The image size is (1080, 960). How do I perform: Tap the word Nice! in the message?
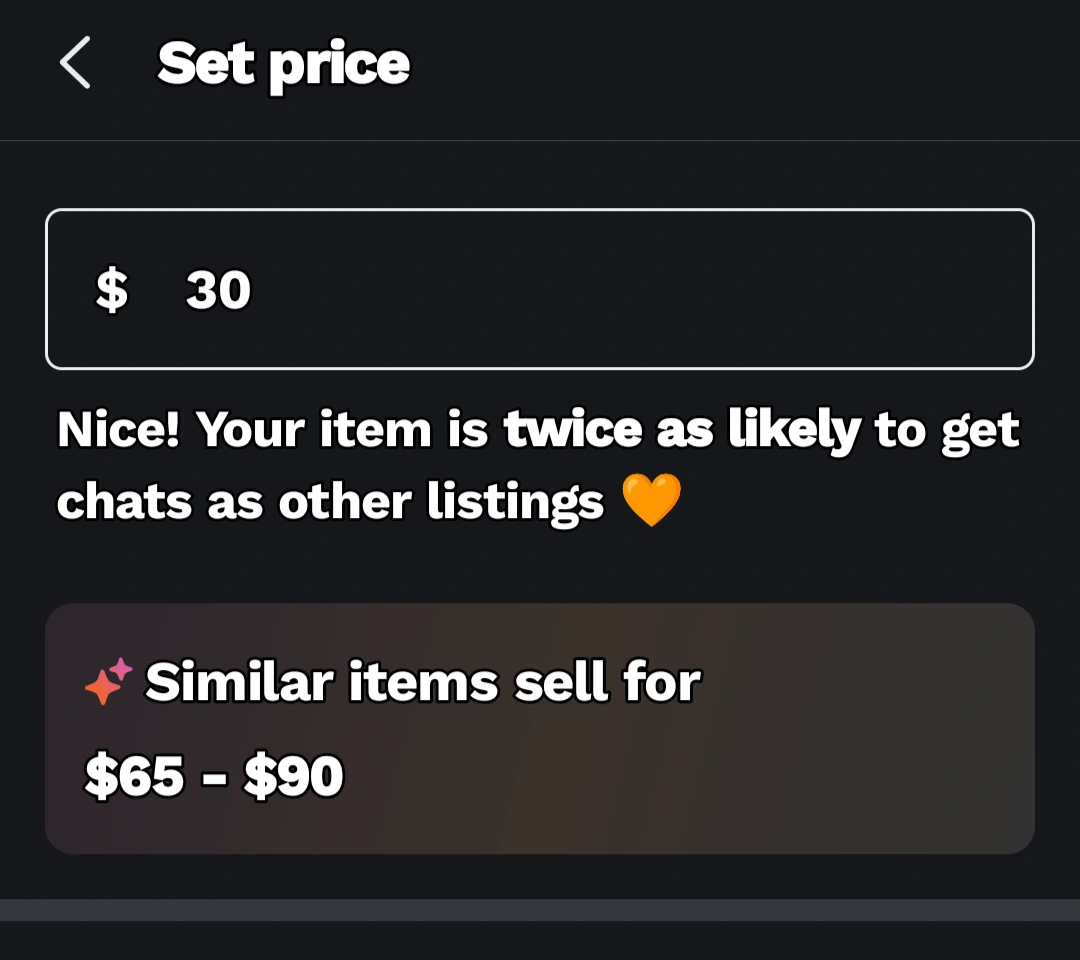tap(120, 430)
